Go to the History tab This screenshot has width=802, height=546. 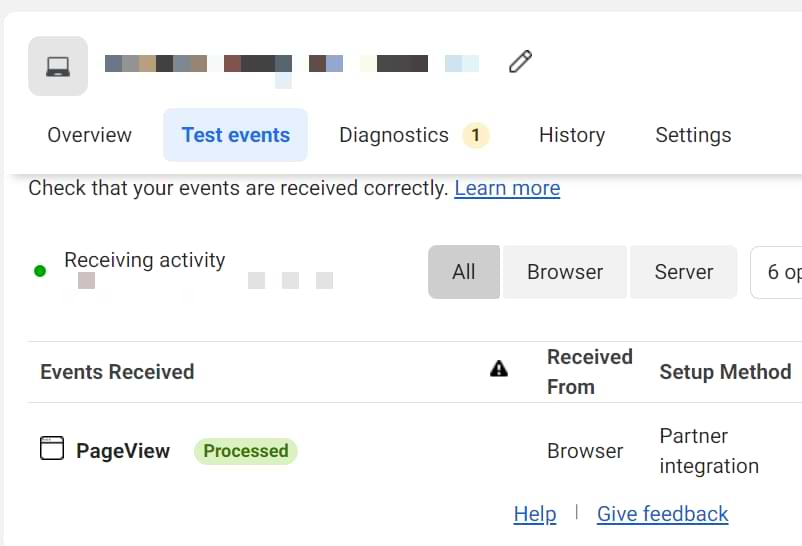[571, 135]
